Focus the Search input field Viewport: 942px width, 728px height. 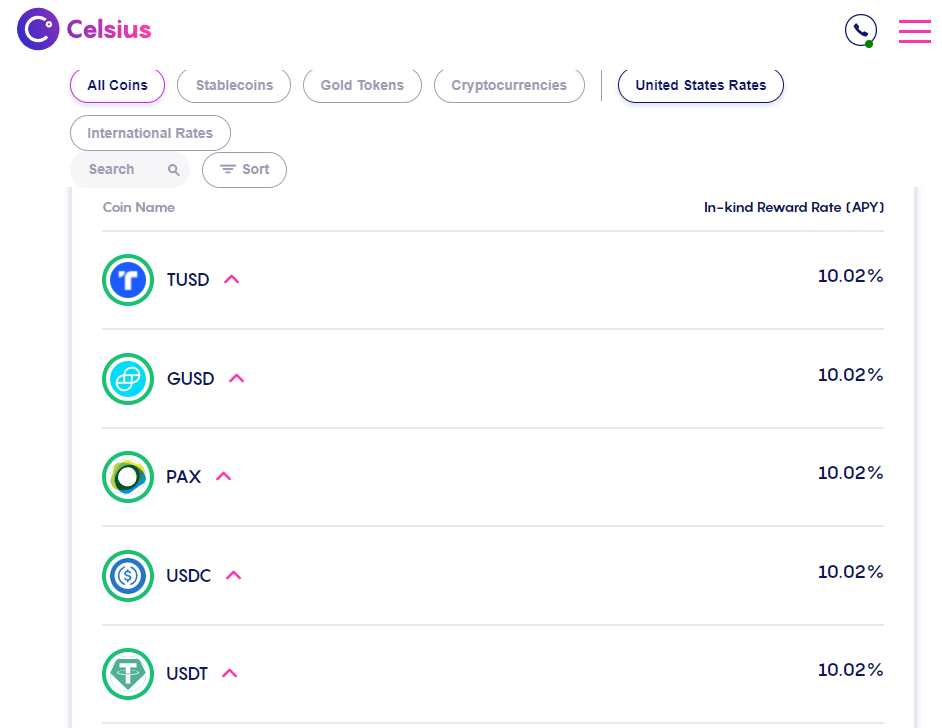[130, 170]
